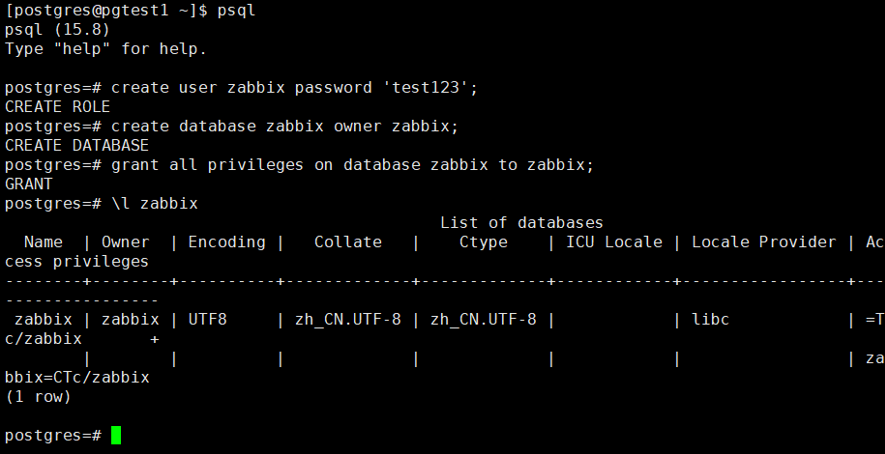Click the 'Ctype' column header
The height and width of the screenshot is (454, 885).
[483, 242]
